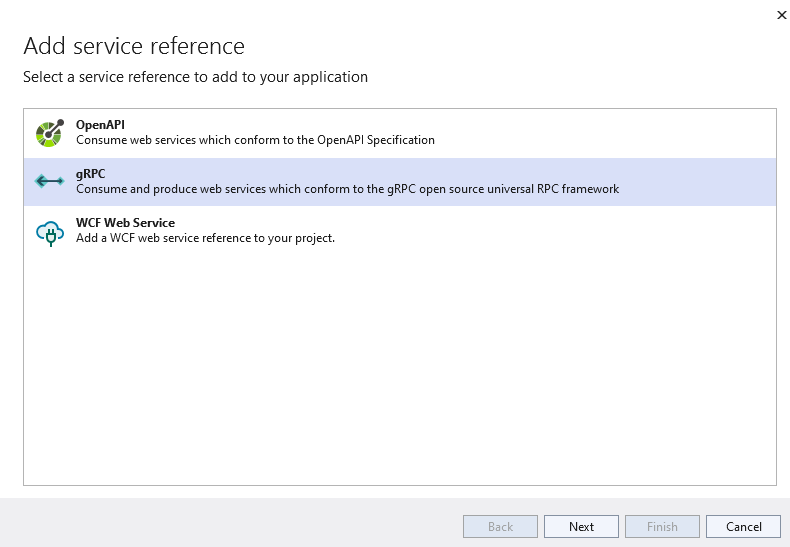Highlight the WCF Web Service list row
Screen dimensions: 790x547
(x=400, y=231)
